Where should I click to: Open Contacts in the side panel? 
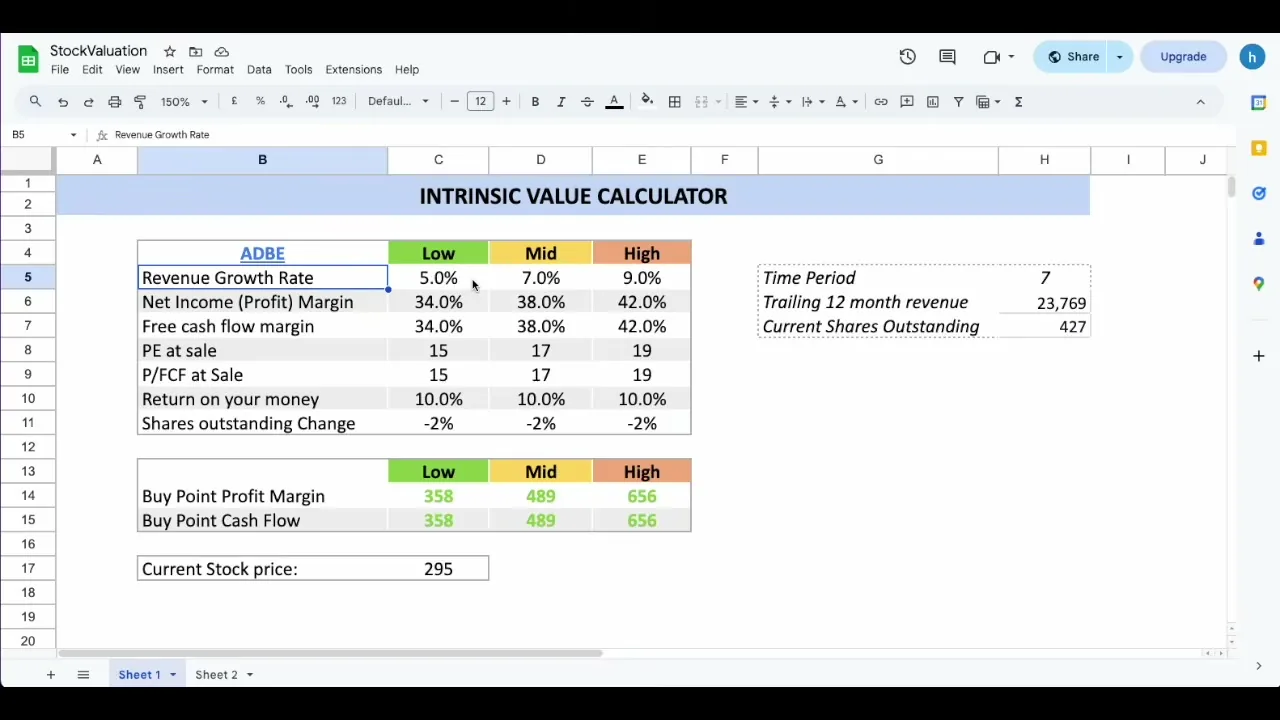click(x=1259, y=238)
